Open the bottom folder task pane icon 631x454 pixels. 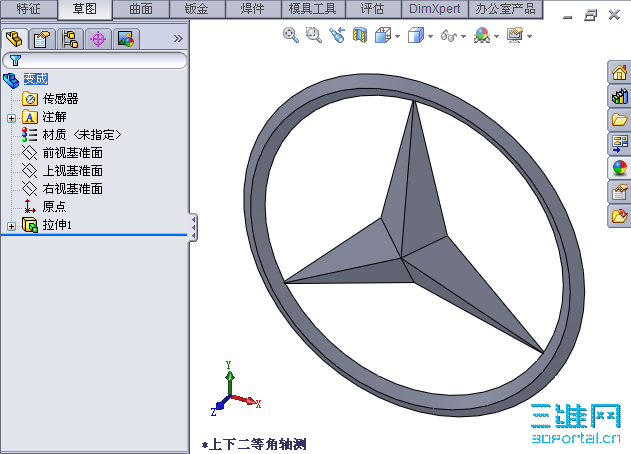(x=619, y=216)
